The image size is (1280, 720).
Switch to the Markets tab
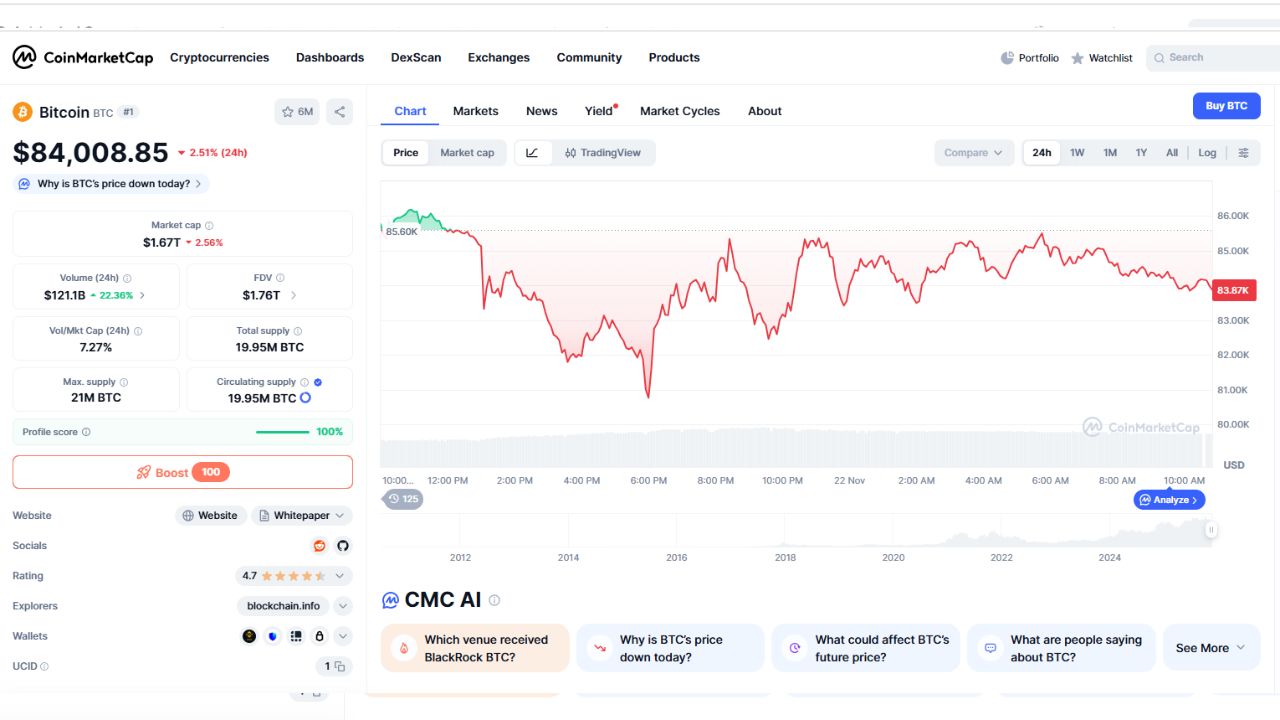click(x=476, y=111)
